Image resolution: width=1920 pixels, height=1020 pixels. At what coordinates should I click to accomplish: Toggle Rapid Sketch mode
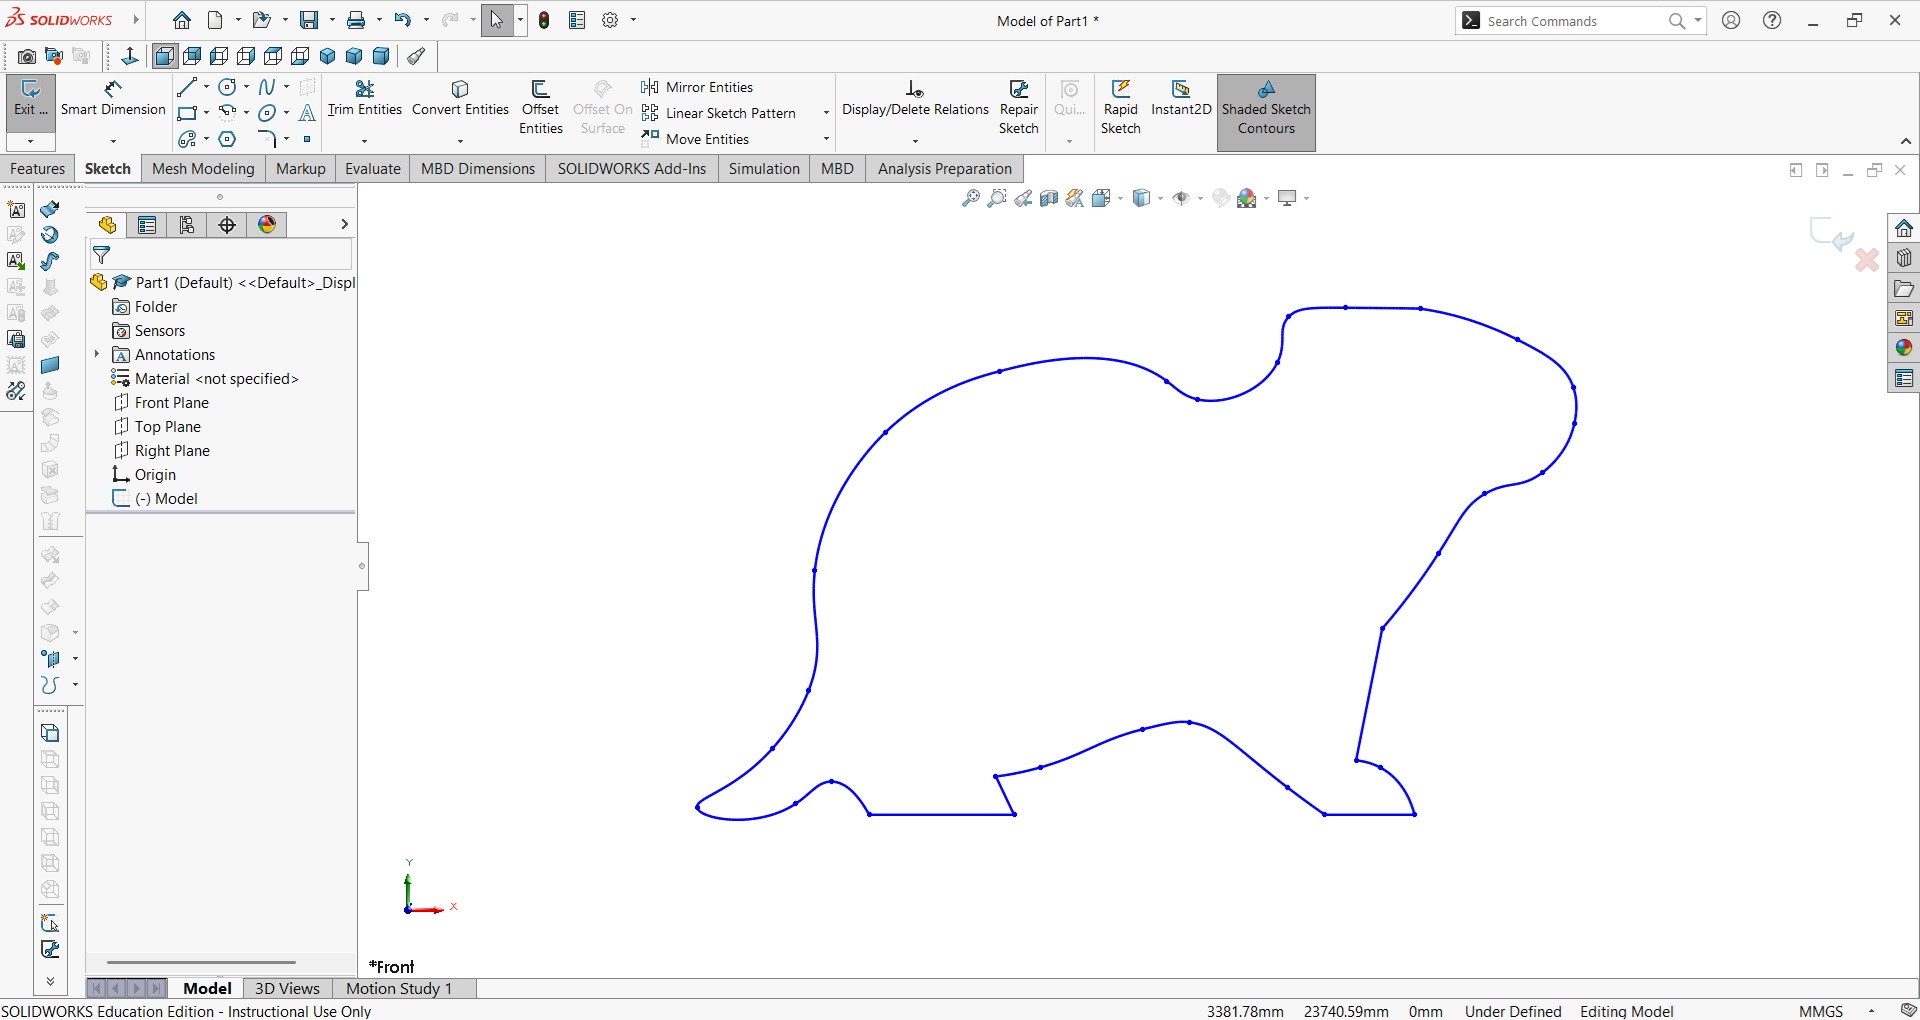[x=1121, y=108]
